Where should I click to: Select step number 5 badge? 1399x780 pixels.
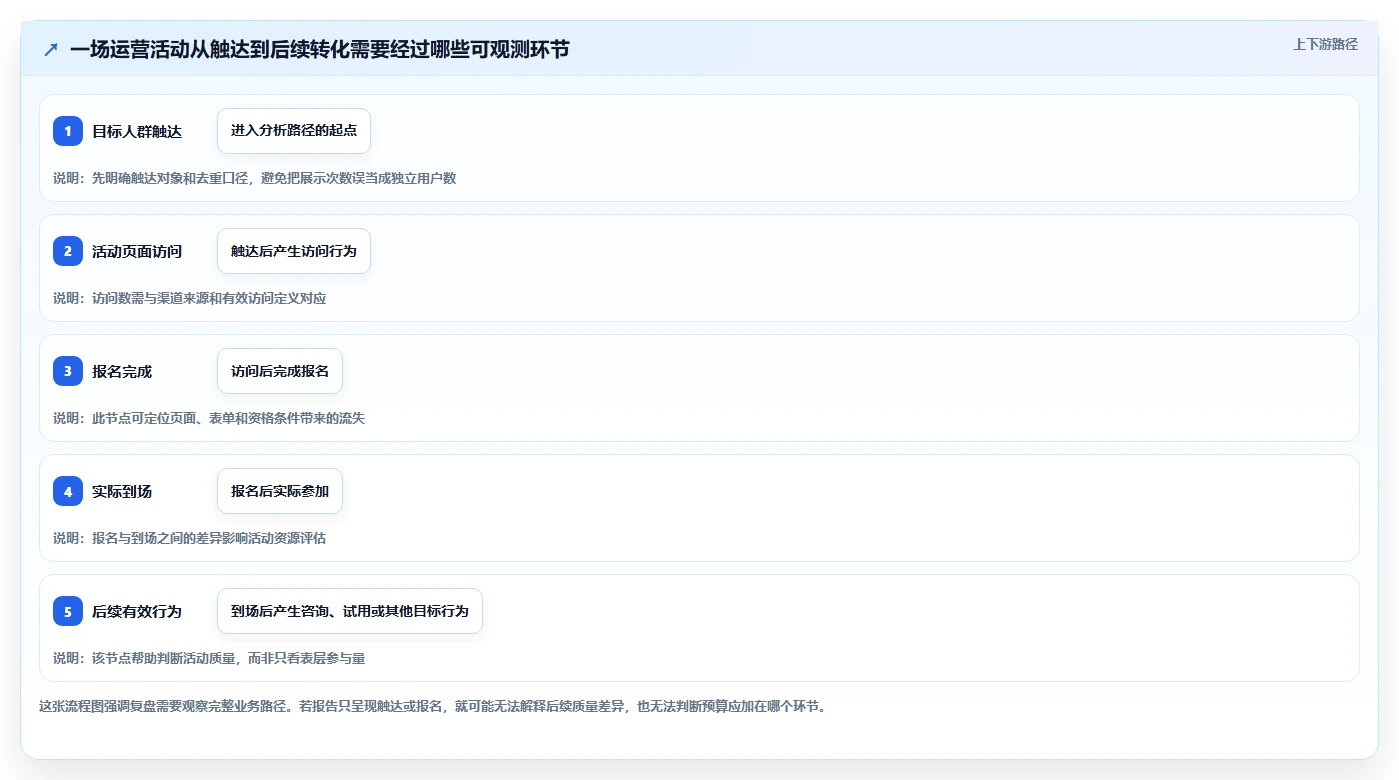pyautogui.click(x=68, y=611)
